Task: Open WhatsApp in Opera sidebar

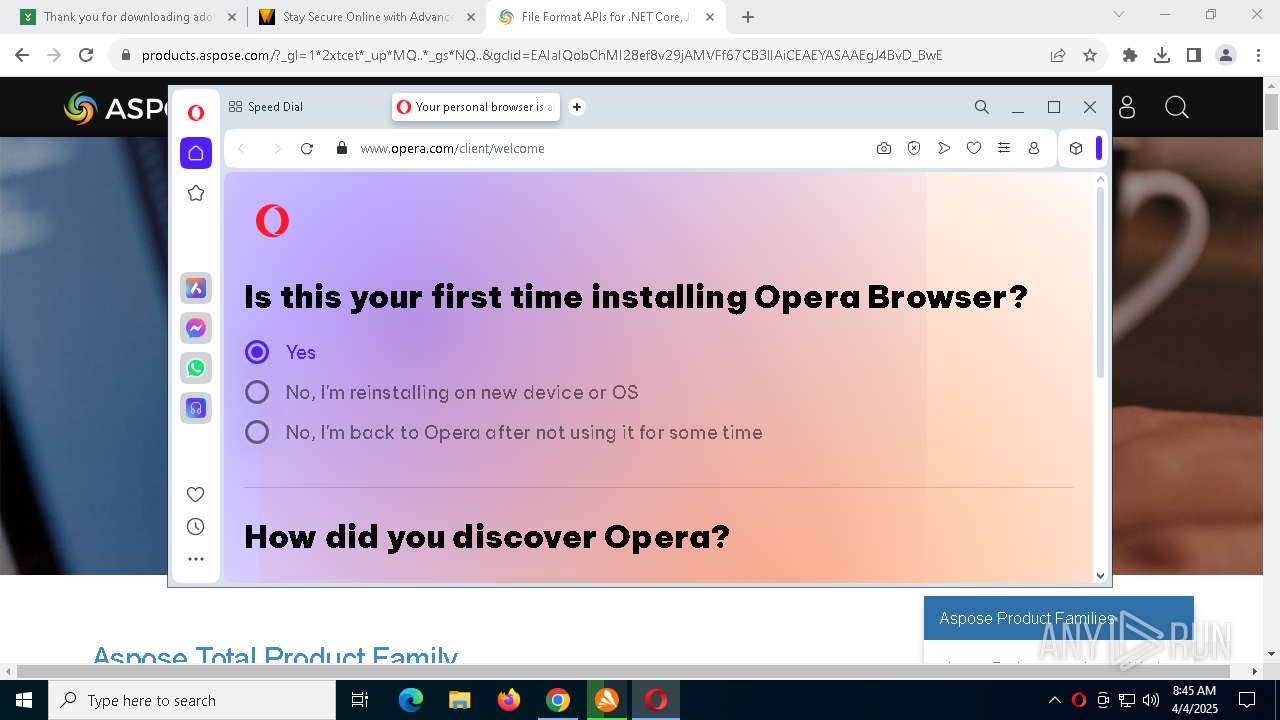Action: click(196, 368)
